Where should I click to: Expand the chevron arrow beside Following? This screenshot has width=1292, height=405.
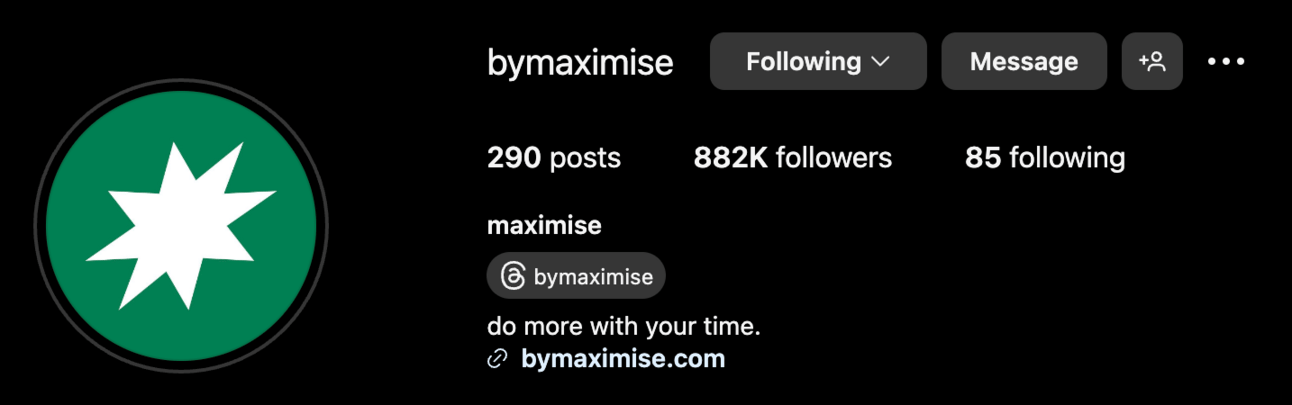tap(881, 62)
